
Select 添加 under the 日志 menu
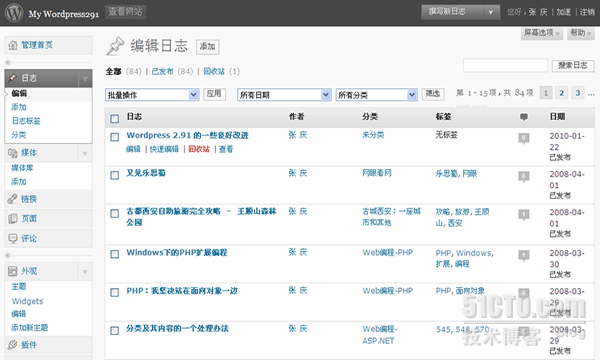(x=19, y=107)
